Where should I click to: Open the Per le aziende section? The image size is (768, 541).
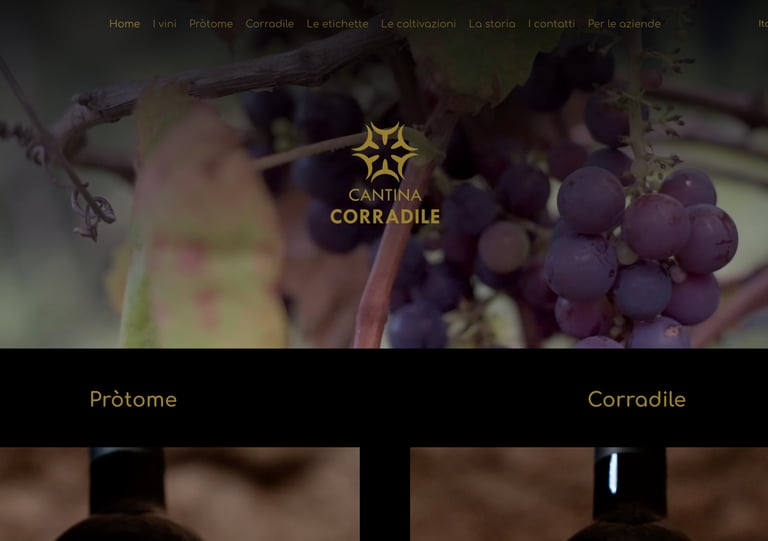pyautogui.click(x=624, y=24)
